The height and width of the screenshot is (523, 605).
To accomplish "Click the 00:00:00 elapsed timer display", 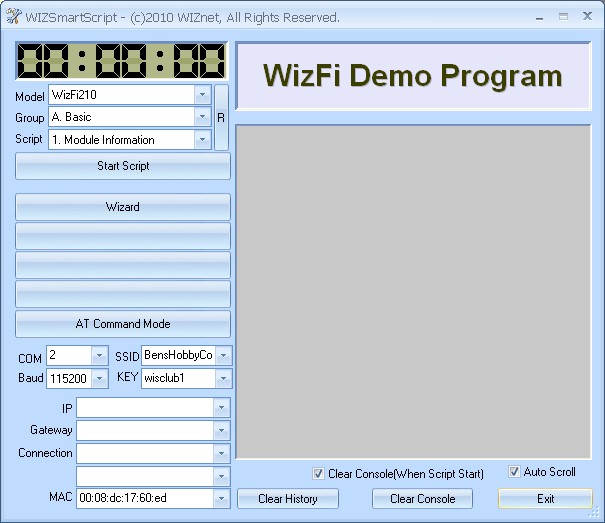I will coord(122,61).
